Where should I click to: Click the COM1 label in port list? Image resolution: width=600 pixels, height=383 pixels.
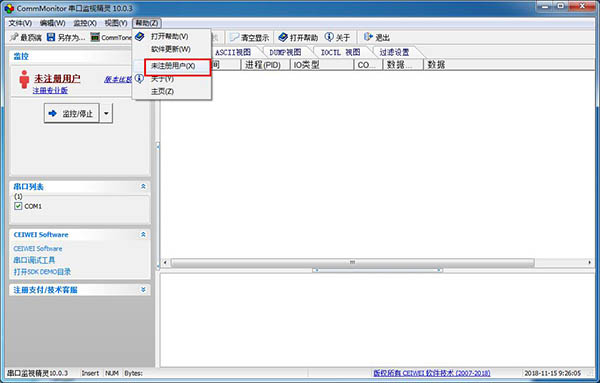coord(33,206)
